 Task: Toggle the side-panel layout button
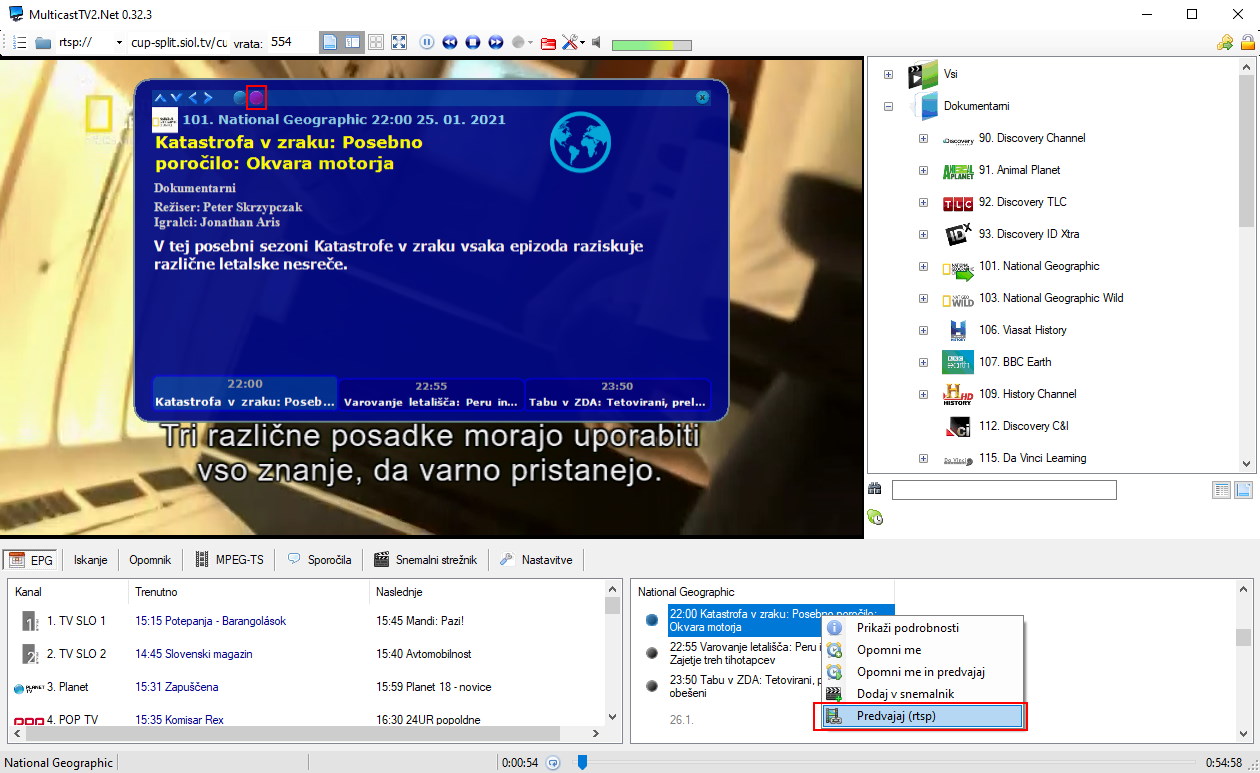(x=352, y=42)
